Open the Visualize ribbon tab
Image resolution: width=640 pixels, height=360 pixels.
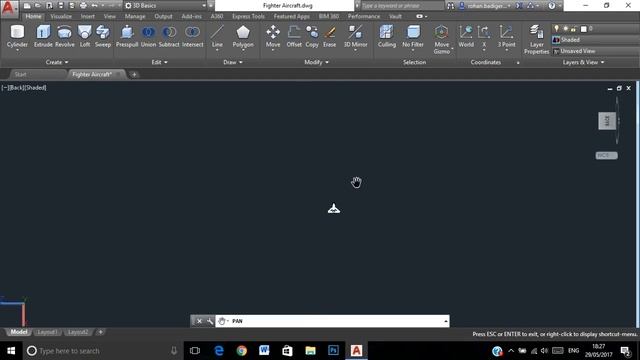61,16
